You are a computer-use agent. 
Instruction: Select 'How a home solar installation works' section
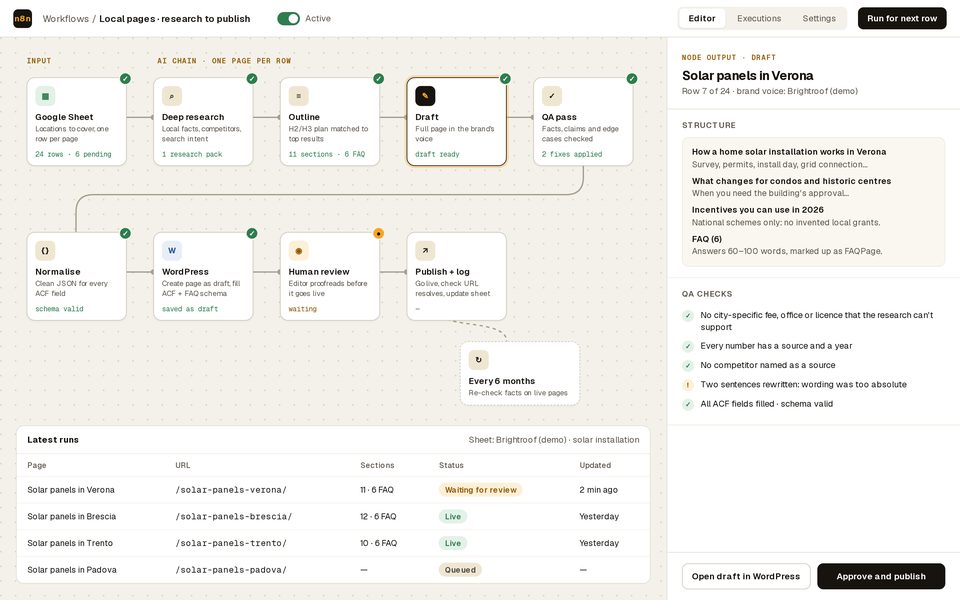(789, 152)
